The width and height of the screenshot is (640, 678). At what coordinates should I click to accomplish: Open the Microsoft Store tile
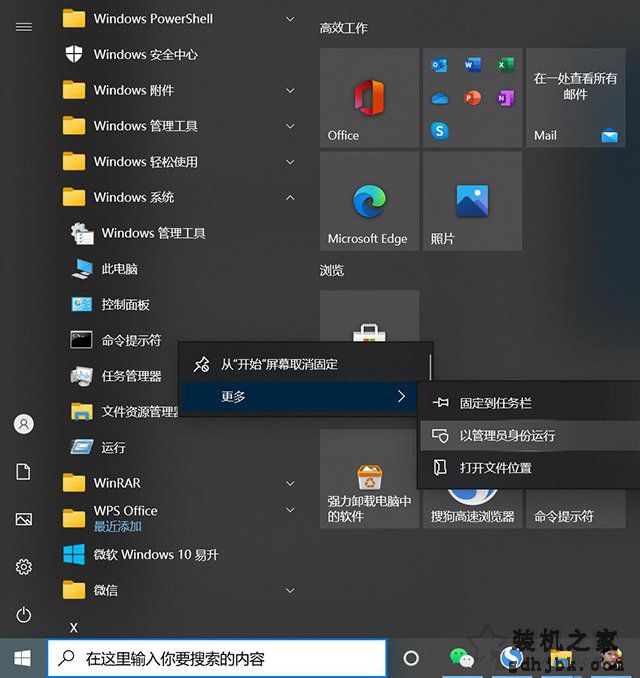pos(369,316)
